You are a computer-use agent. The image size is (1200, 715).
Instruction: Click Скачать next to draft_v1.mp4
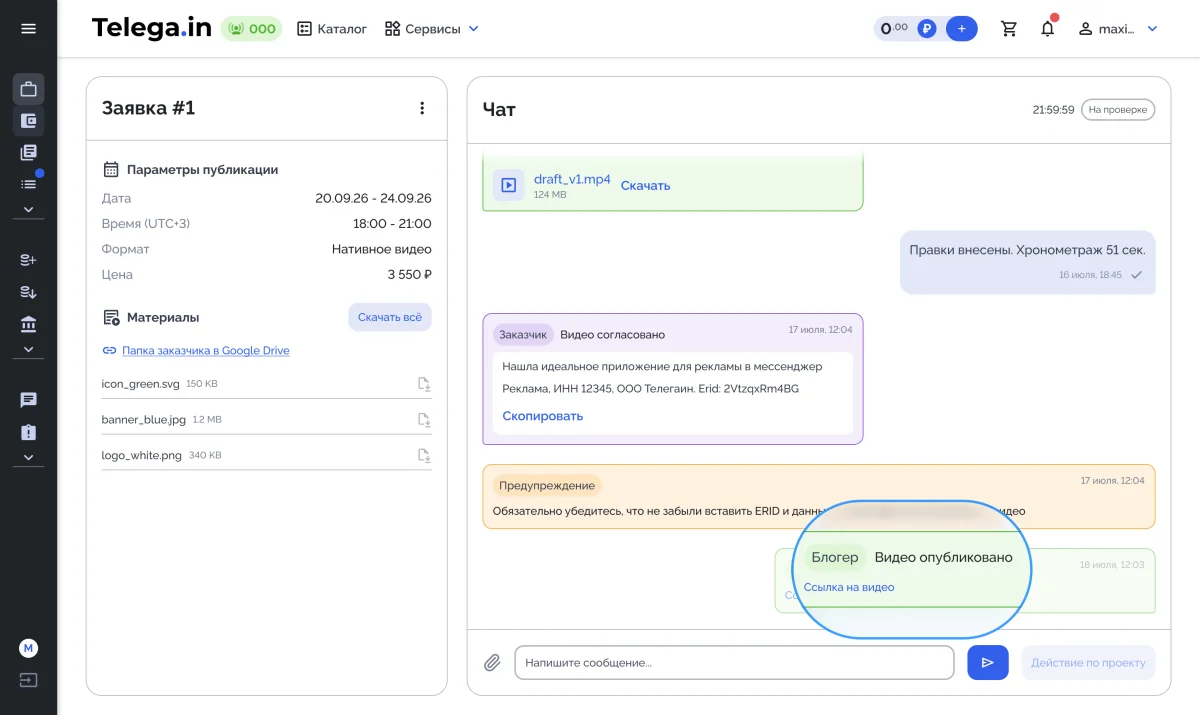(x=646, y=185)
